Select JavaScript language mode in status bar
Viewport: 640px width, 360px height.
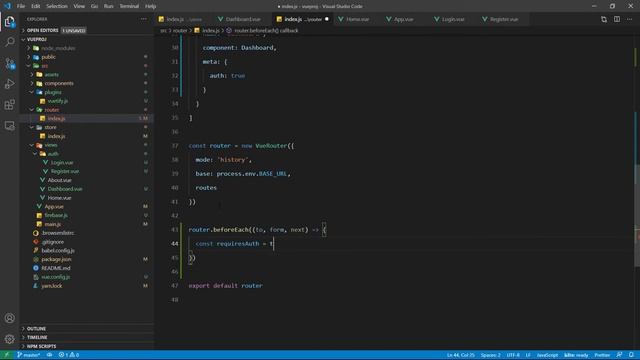click(x=547, y=355)
